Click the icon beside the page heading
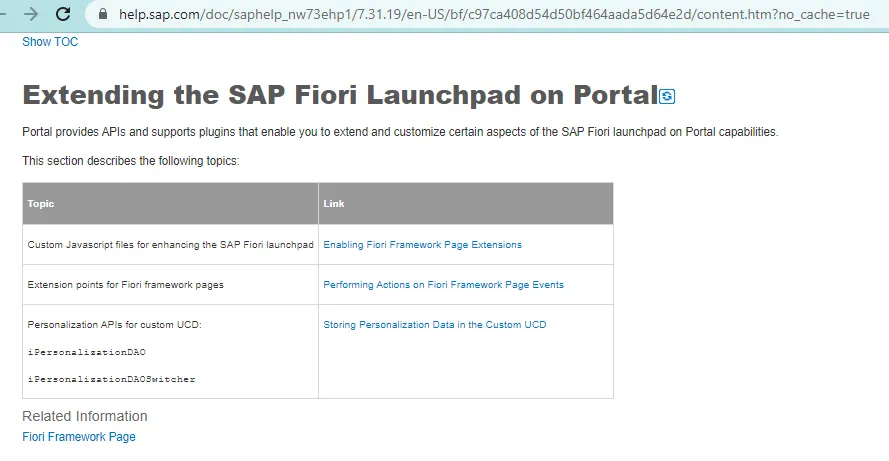This screenshot has height=461, width=889. click(668, 97)
